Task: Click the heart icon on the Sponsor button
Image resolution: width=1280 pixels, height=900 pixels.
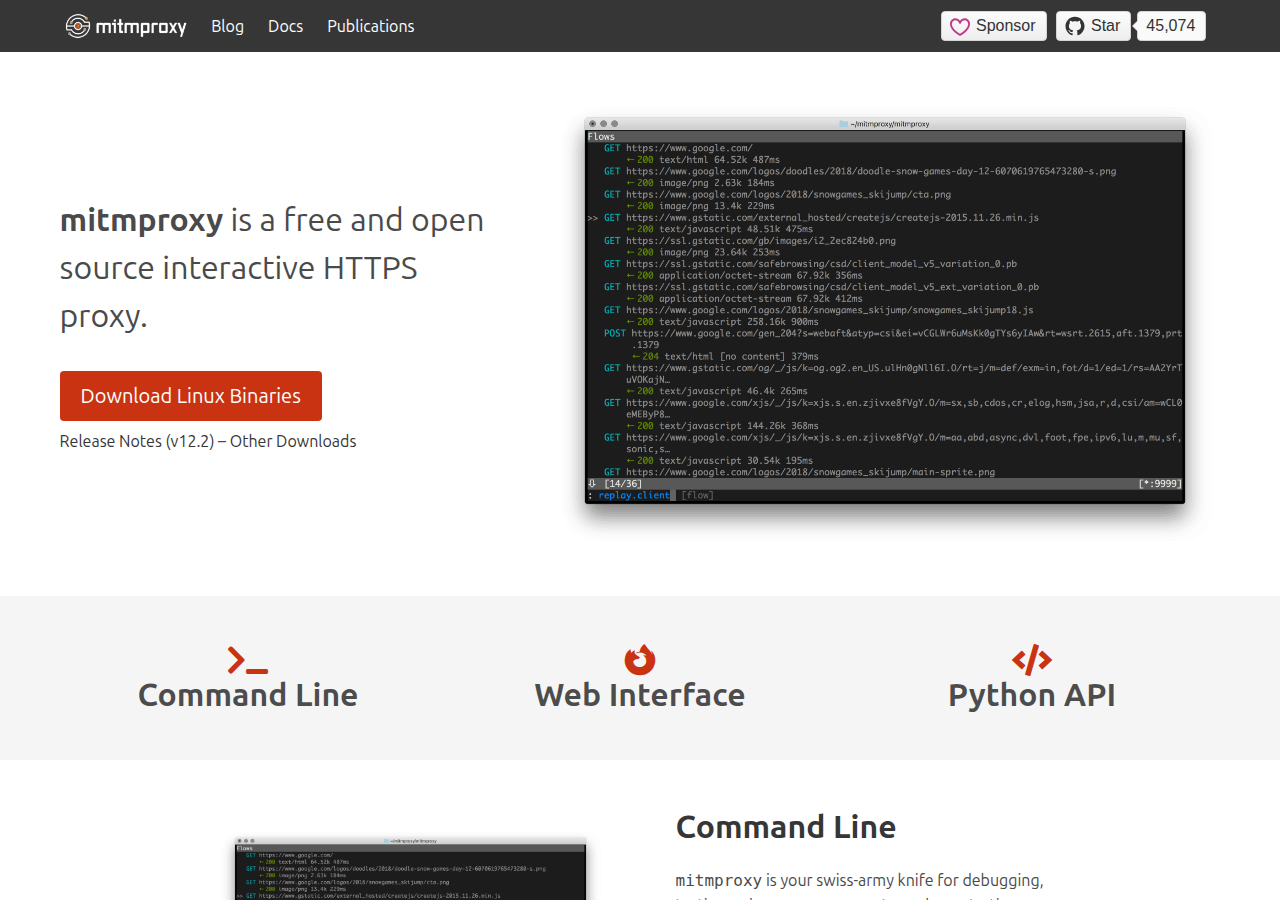Action: pos(960,26)
